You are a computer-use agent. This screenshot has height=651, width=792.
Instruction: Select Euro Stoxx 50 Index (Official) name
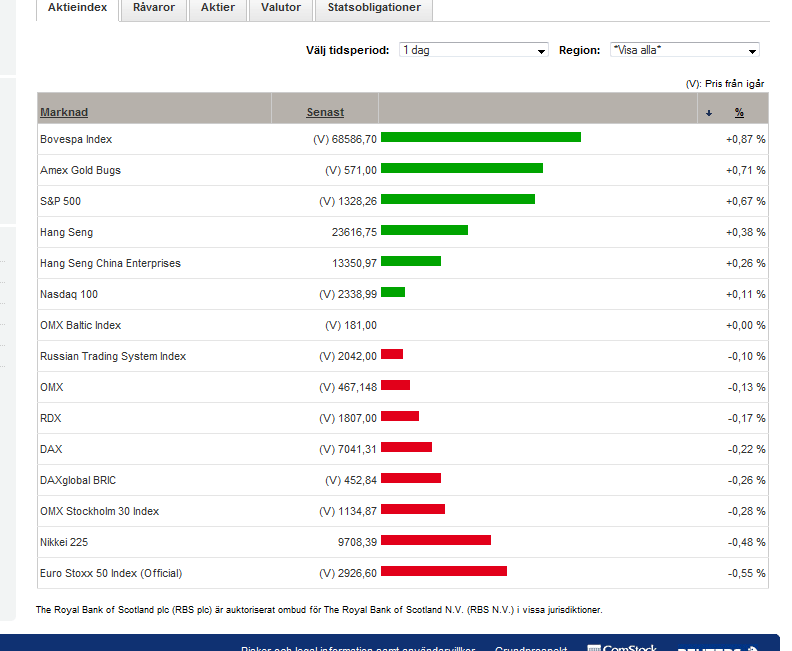111,573
